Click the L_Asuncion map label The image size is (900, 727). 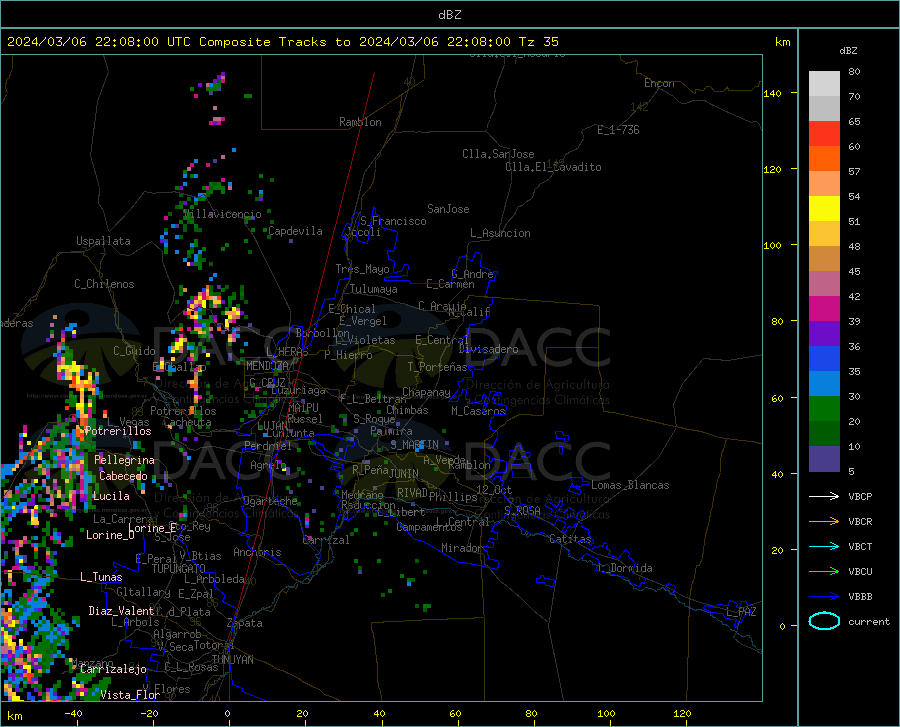[500, 233]
